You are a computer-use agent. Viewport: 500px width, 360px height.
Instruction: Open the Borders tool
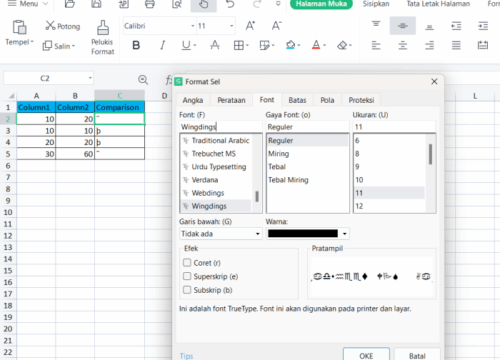click(x=239, y=45)
